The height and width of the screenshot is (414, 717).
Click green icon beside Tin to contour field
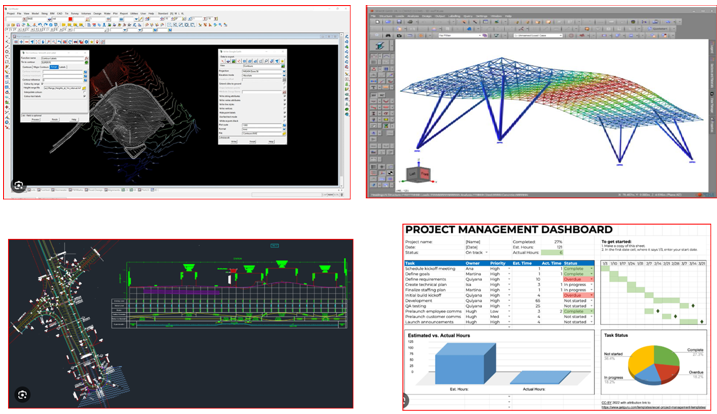pyautogui.click(x=86, y=62)
